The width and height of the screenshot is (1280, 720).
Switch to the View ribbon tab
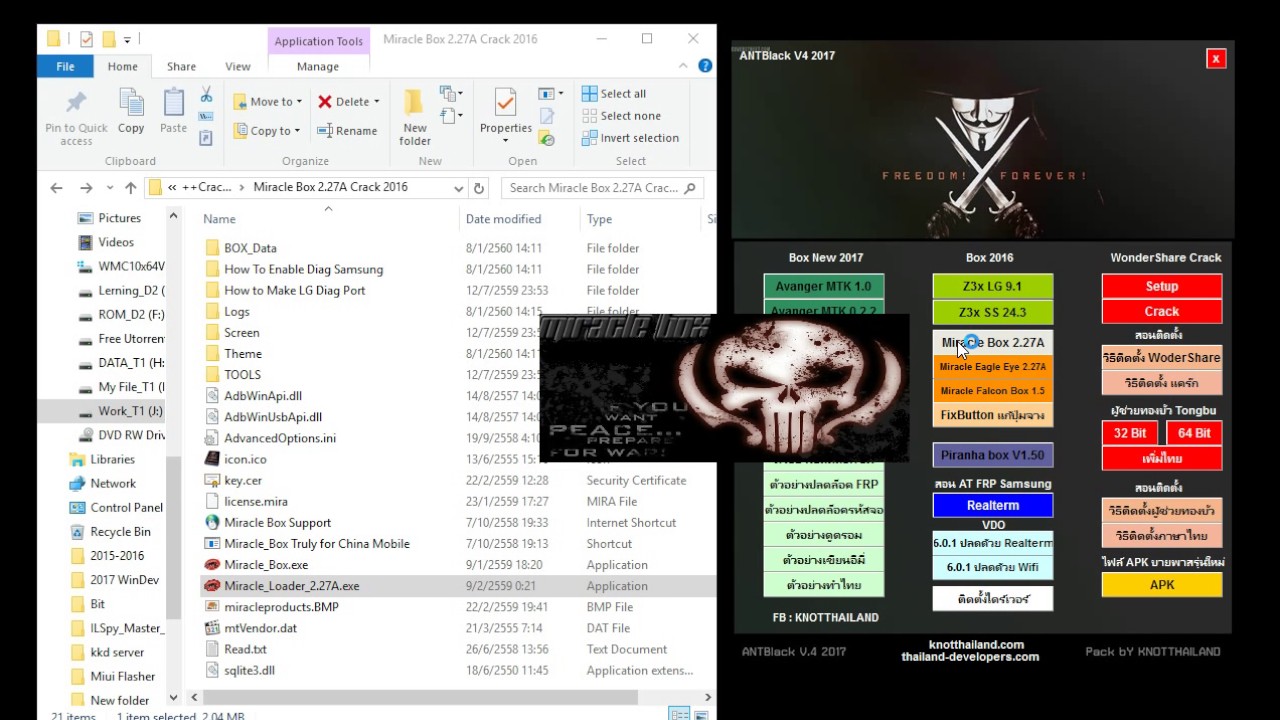click(x=238, y=66)
